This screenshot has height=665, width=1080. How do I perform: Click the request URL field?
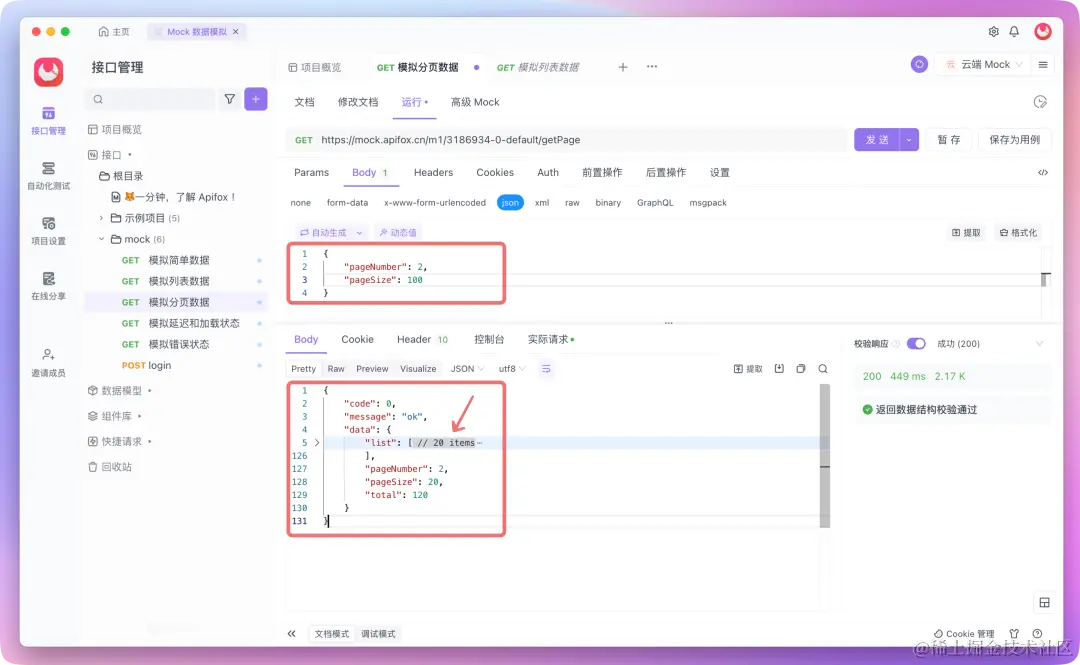point(566,139)
